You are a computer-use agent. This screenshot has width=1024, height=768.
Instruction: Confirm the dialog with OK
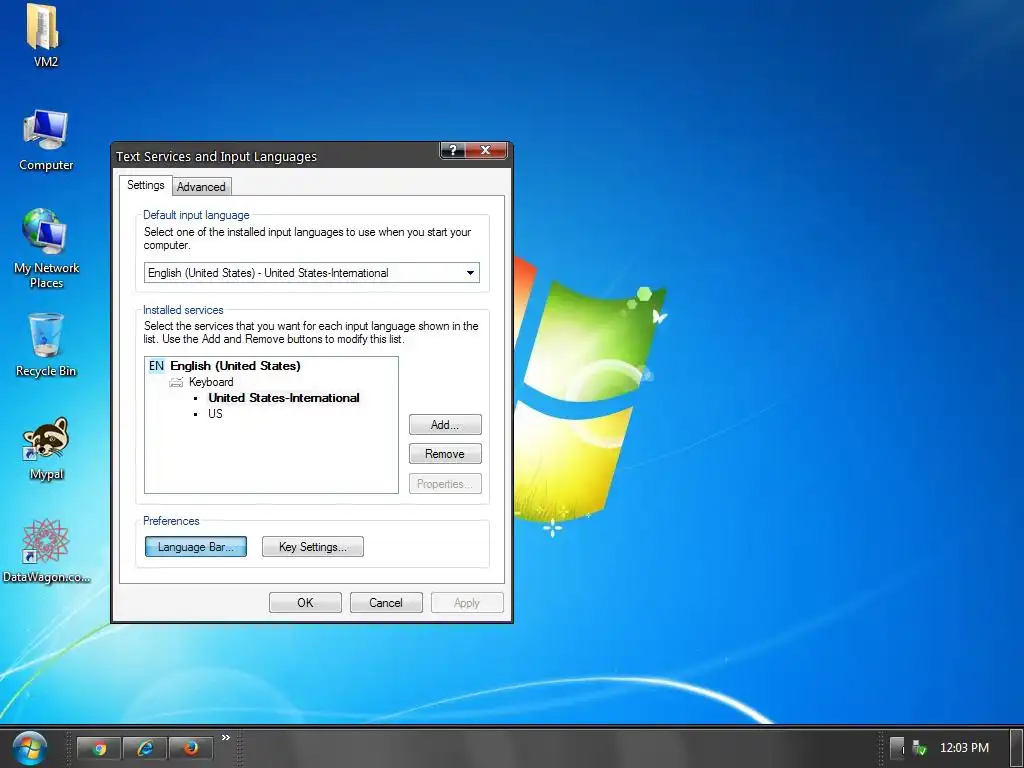tap(305, 603)
